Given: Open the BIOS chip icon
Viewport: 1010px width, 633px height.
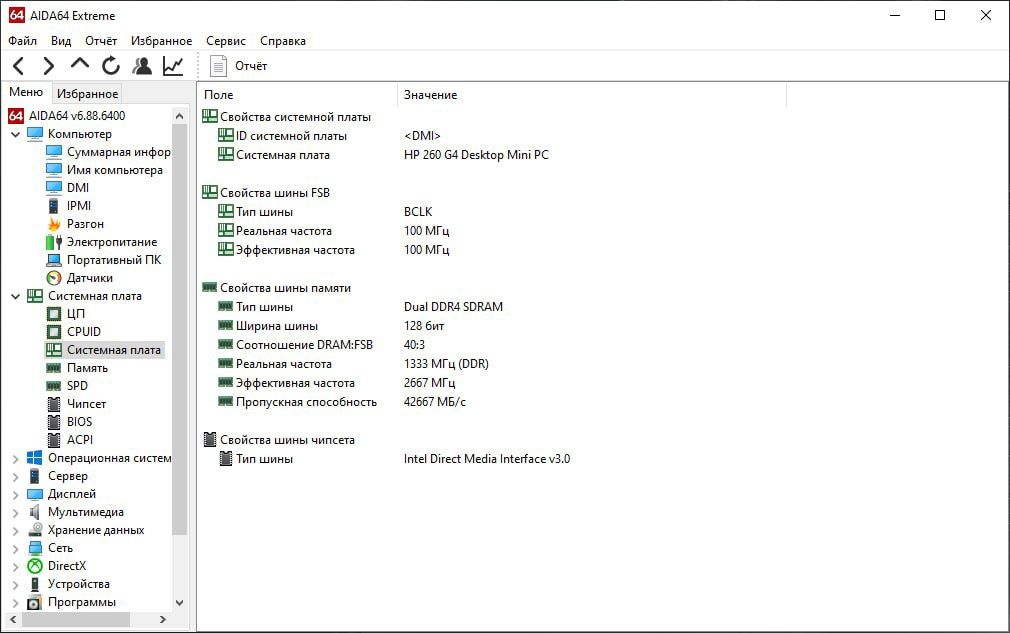Looking at the screenshot, I should click(54, 422).
